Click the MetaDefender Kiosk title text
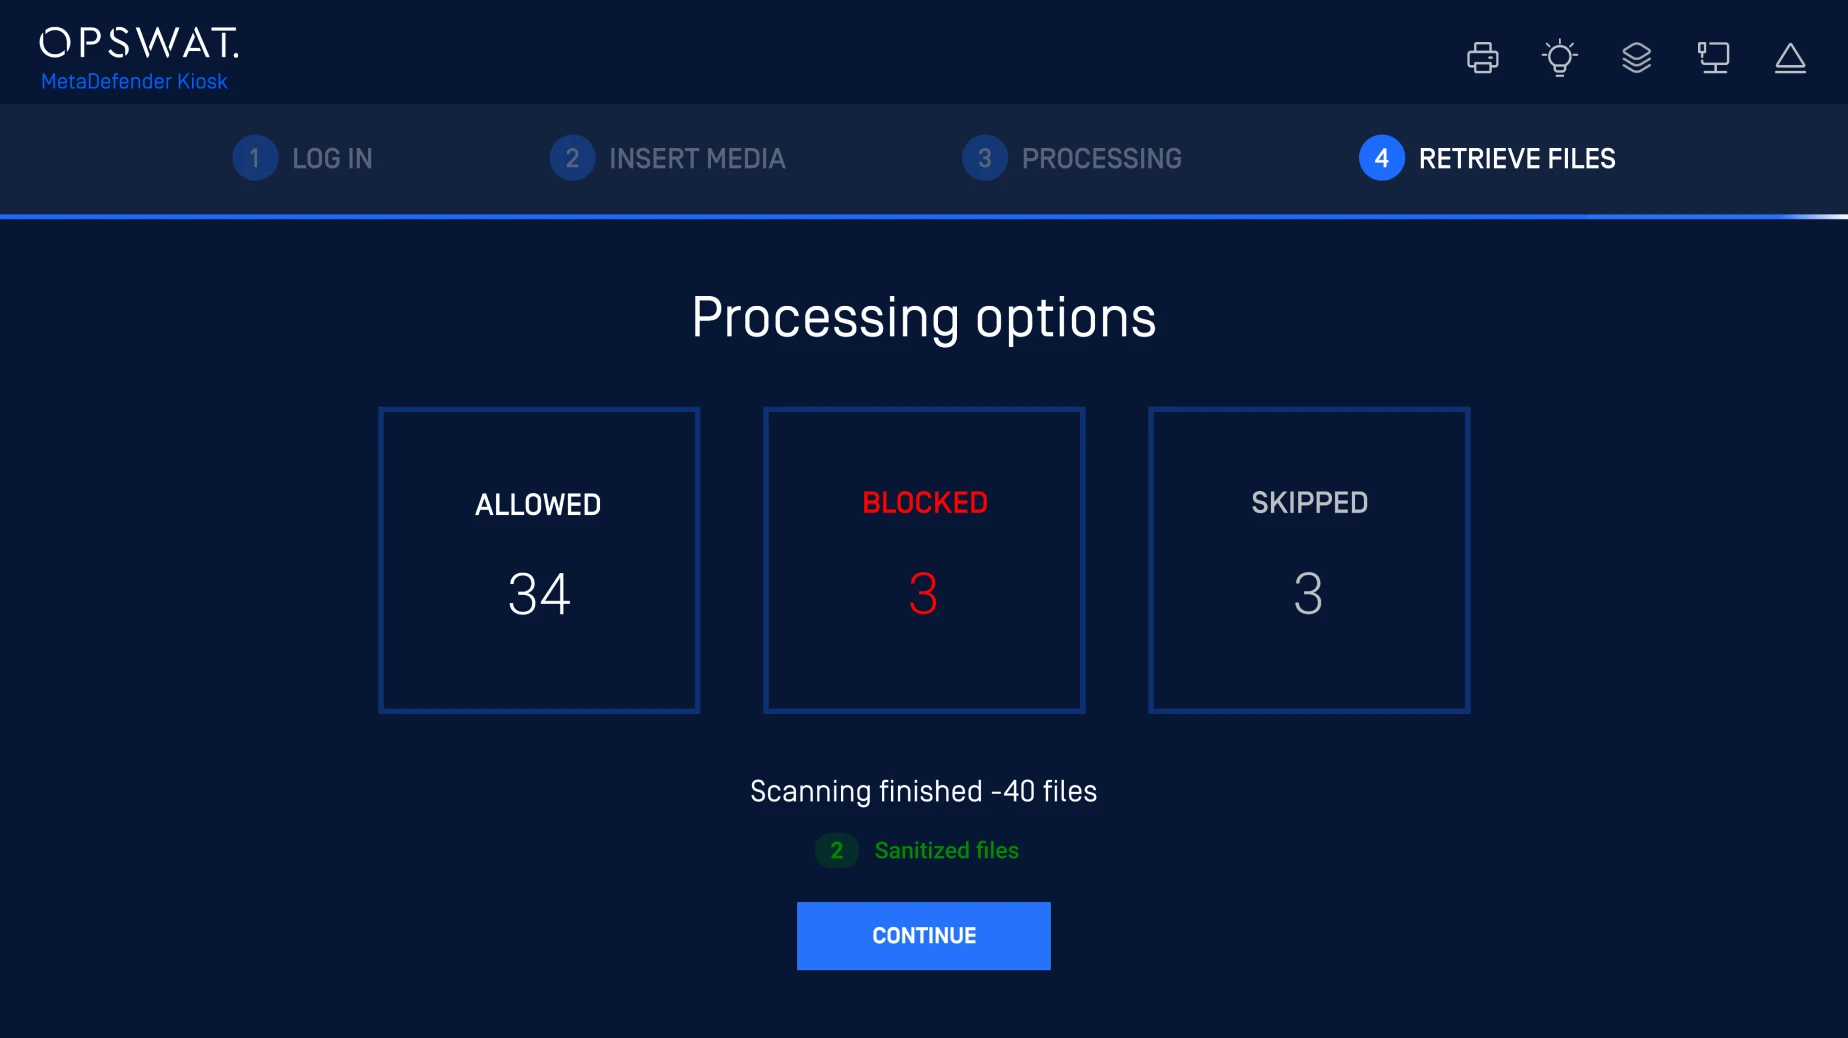Image resolution: width=1848 pixels, height=1038 pixels. [134, 82]
